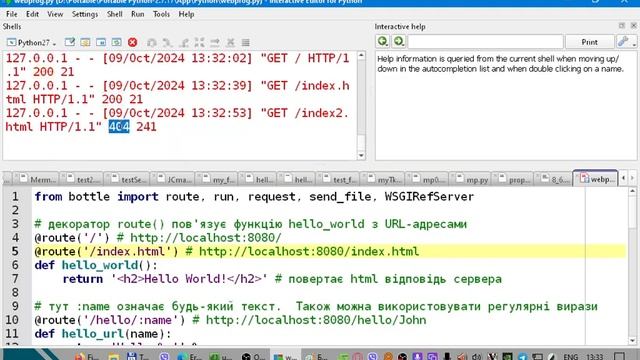Screen dimensions: 640x360
Task: Click the greyed debug step-next icon
Action: pyautogui.click(x=167, y=42)
